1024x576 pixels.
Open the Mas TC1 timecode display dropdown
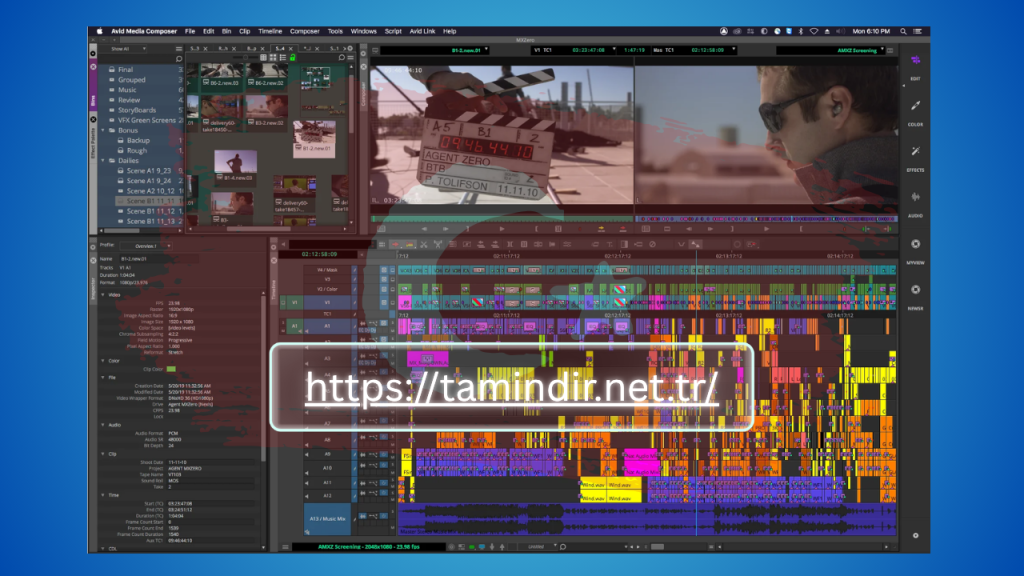pyautogui.click(x=695, y=50)
